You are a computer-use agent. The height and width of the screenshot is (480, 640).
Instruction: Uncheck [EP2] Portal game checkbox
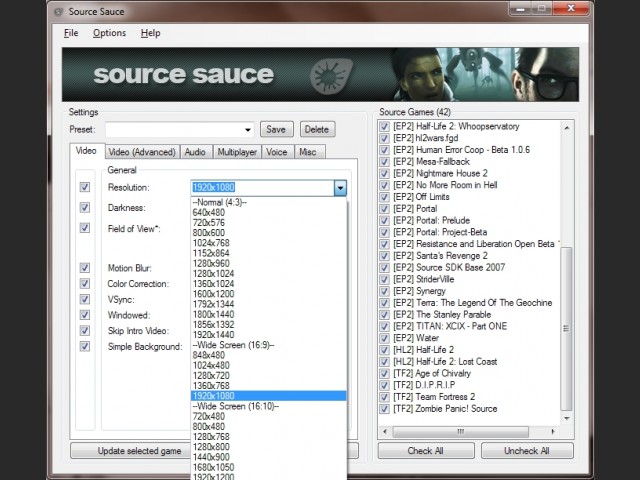click(x=384, y=209)
